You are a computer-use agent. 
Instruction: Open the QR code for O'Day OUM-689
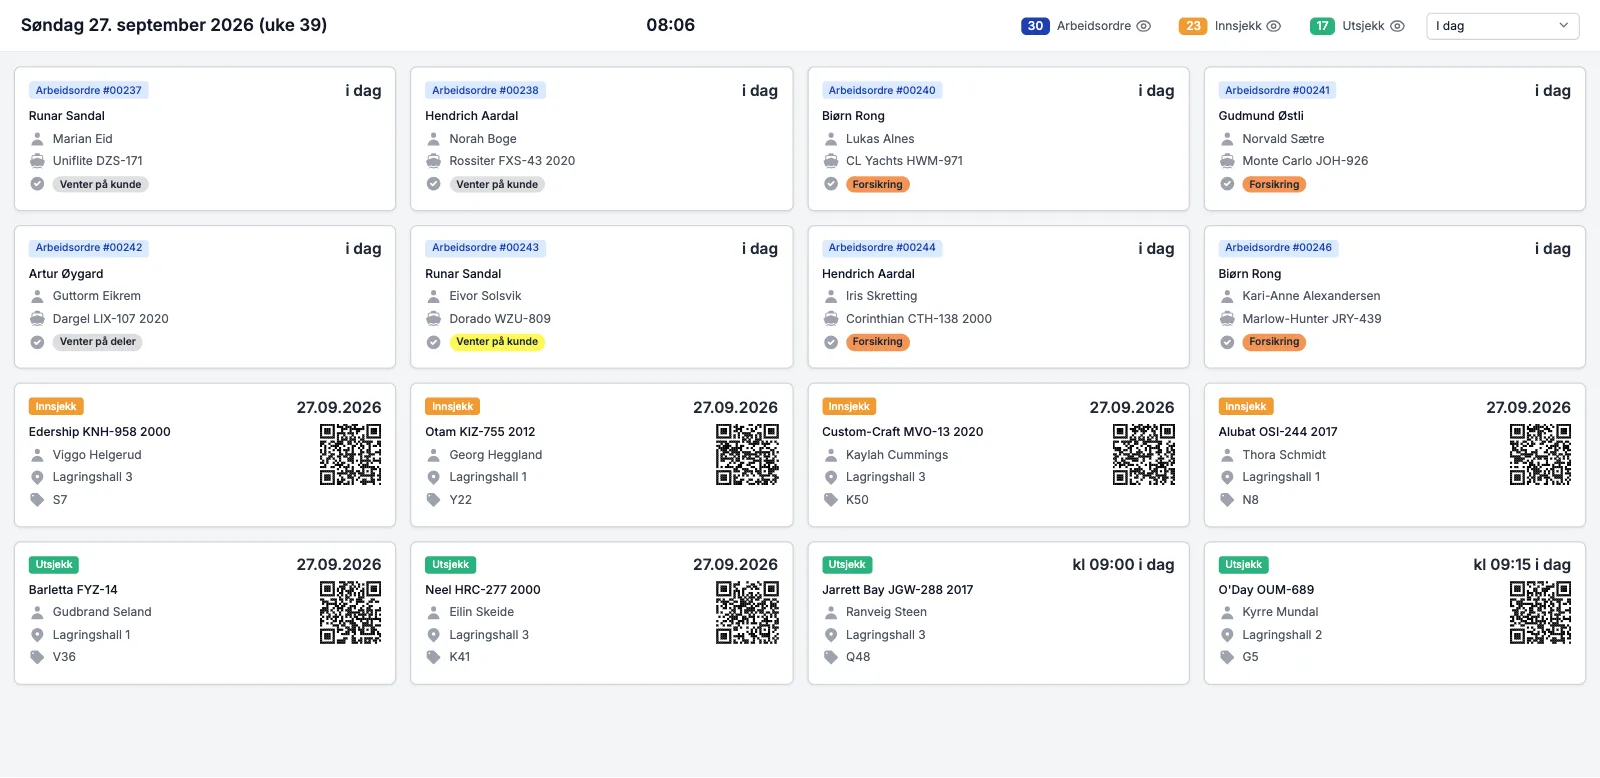pos(1540,612)
